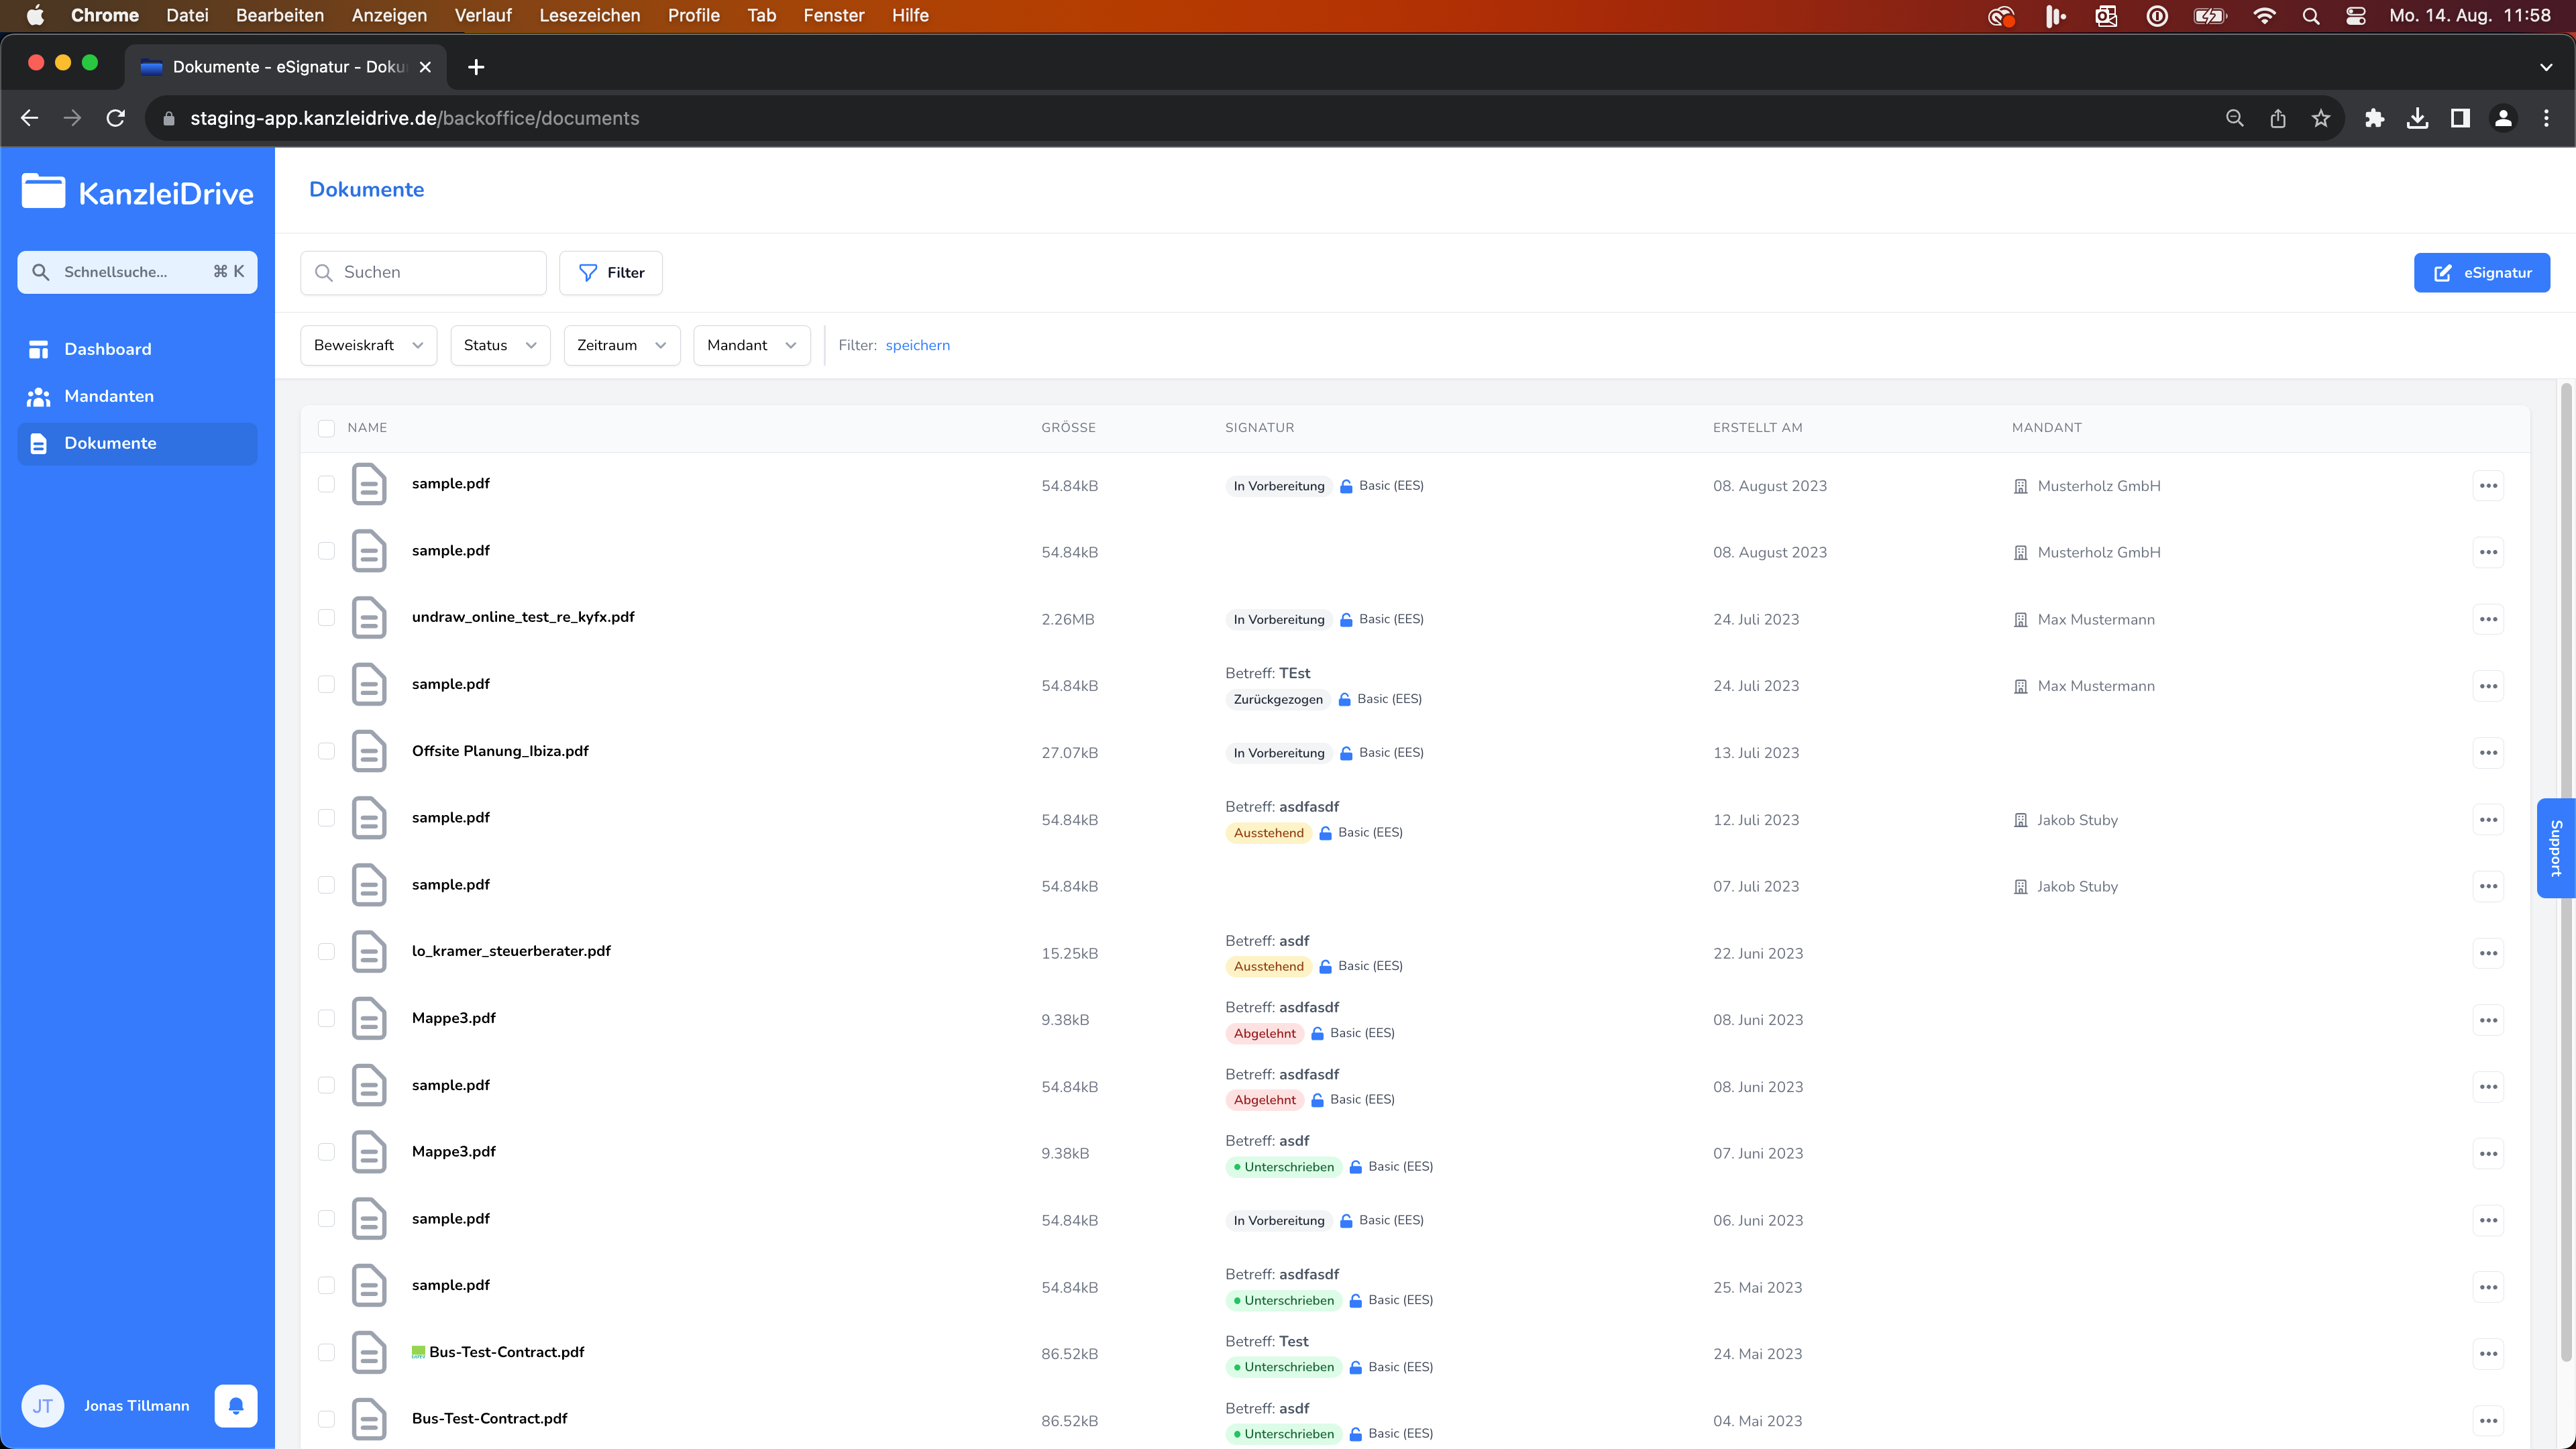Expand the Beweiskraft dropdown
Image resolution: width=2576 pixels, height=1449 pixels.
[368, 345]
